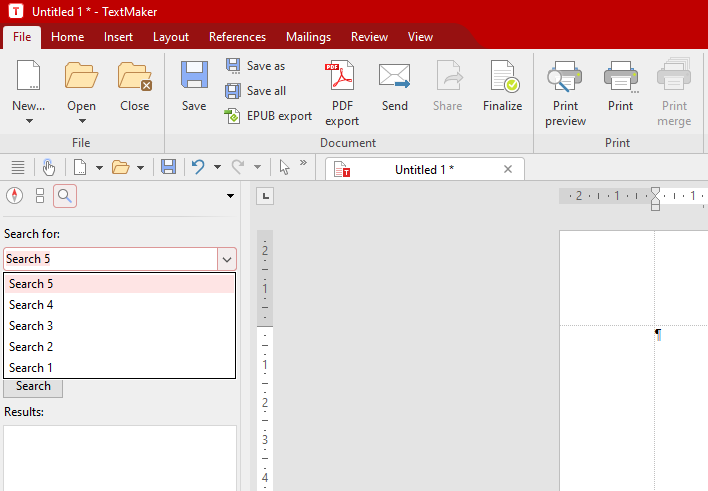This screenshot has height=491, width=708.
Task: Expand new document dropdown in quick toolbar
Action: (99, 168)
